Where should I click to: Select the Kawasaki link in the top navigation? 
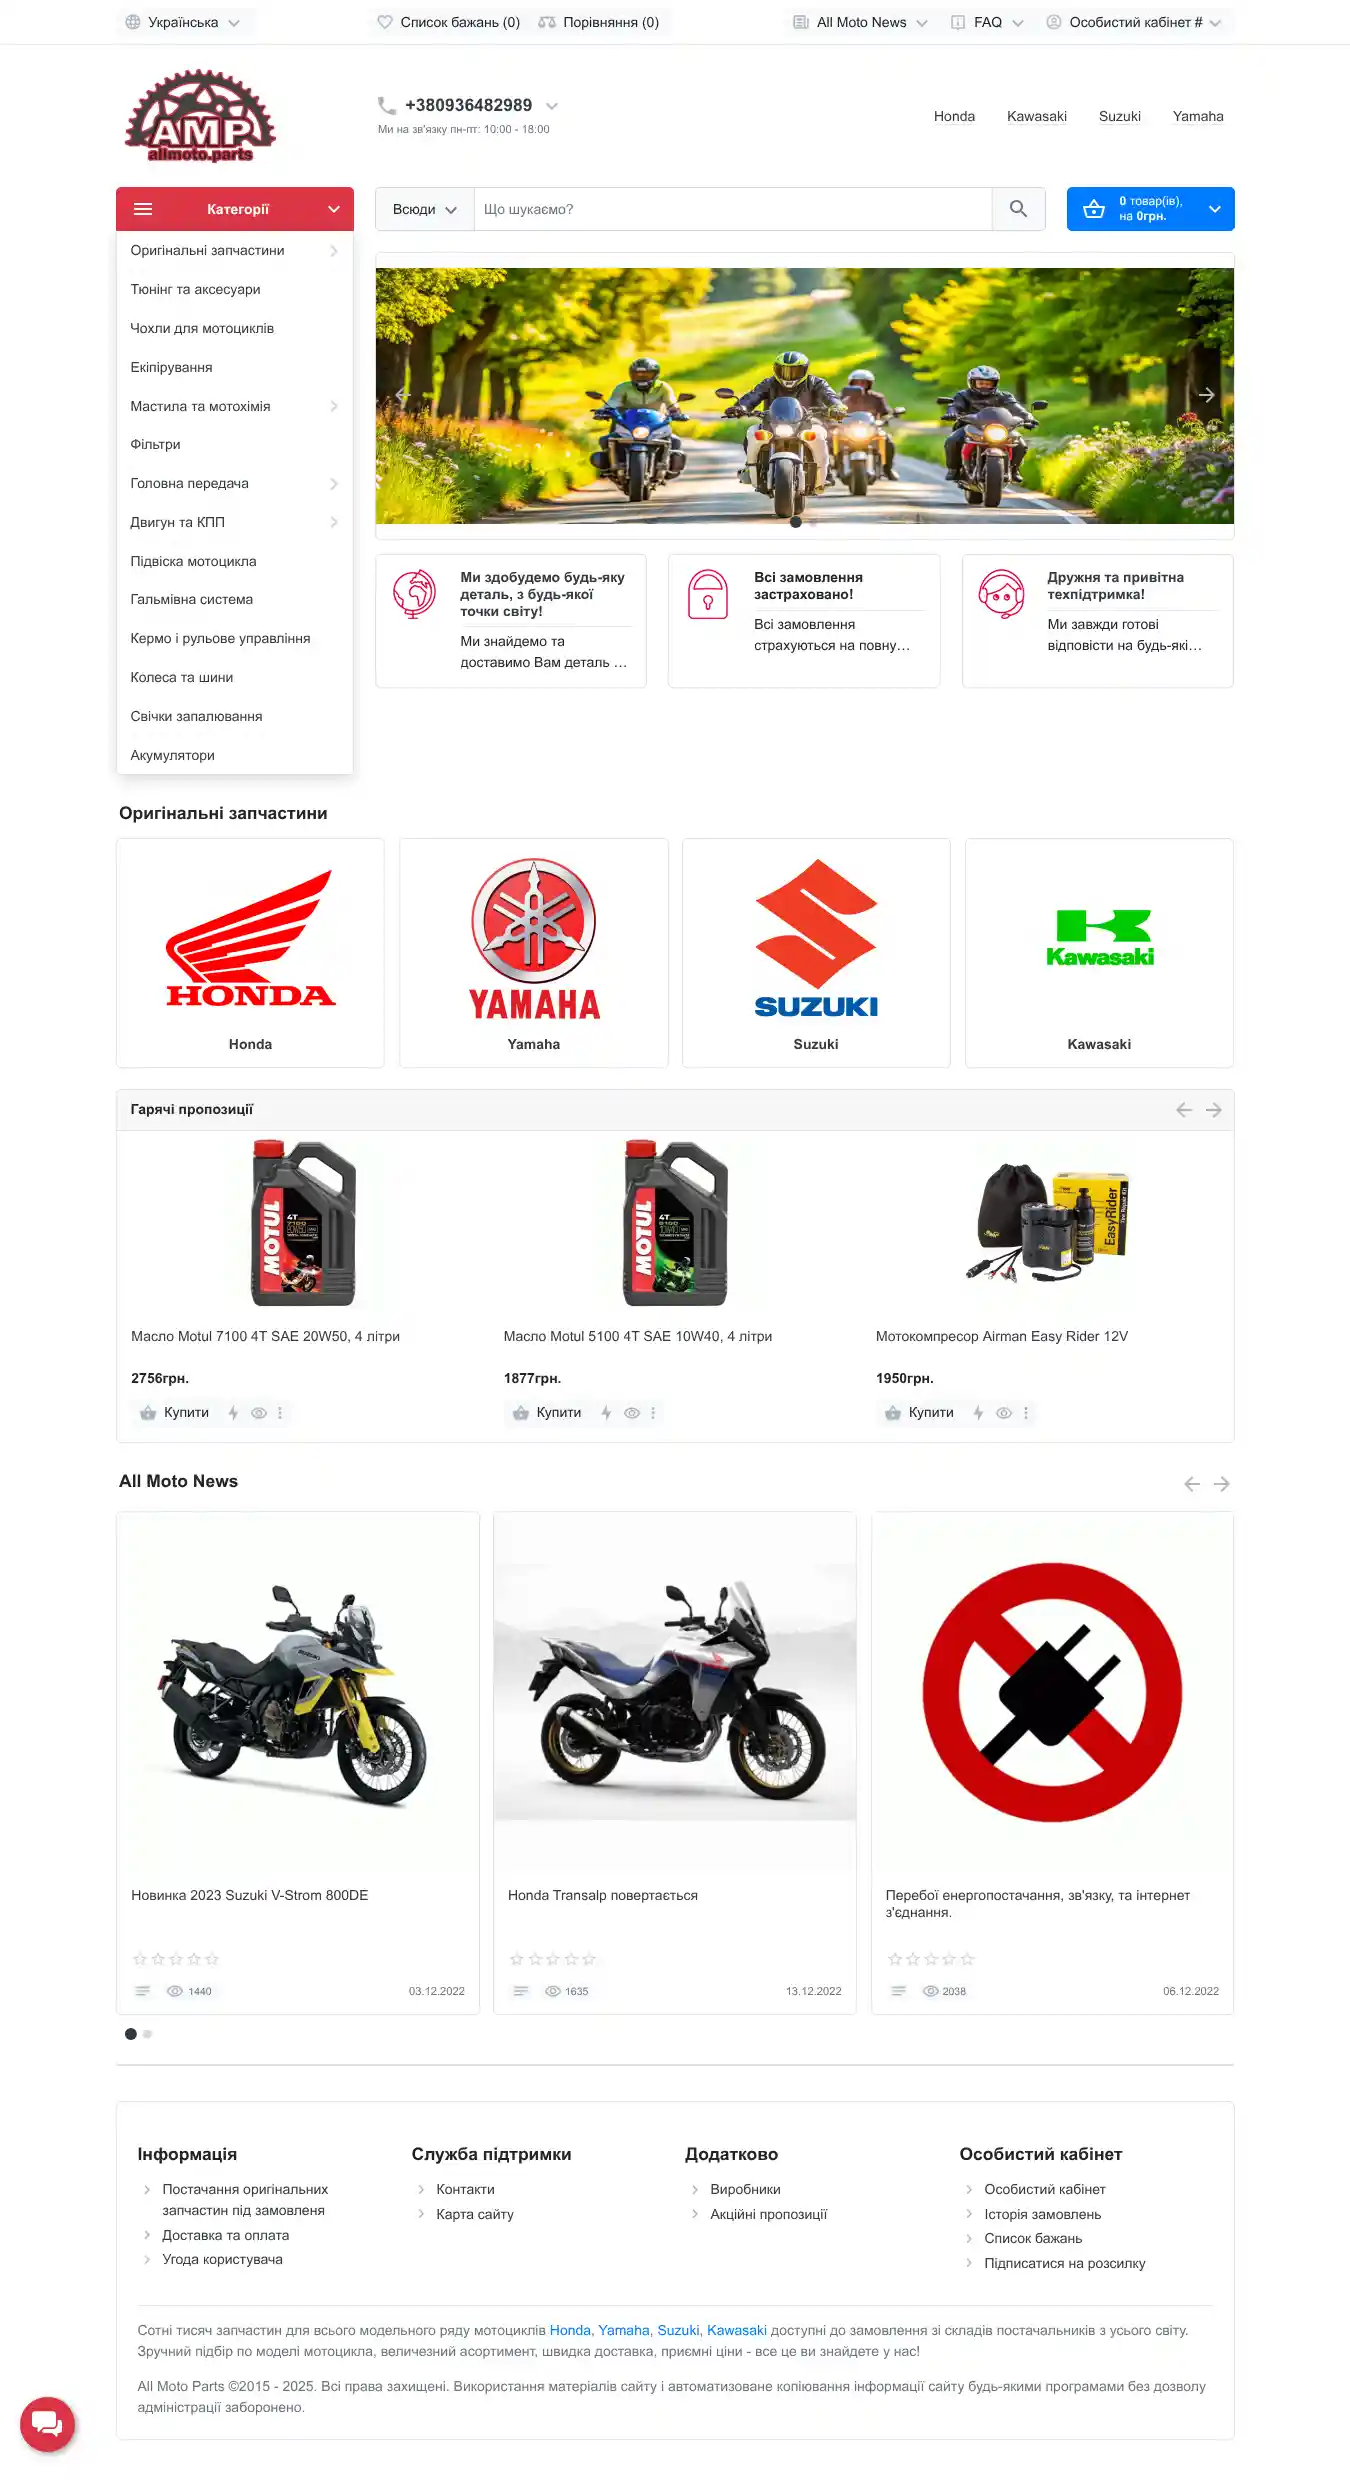1037,116
